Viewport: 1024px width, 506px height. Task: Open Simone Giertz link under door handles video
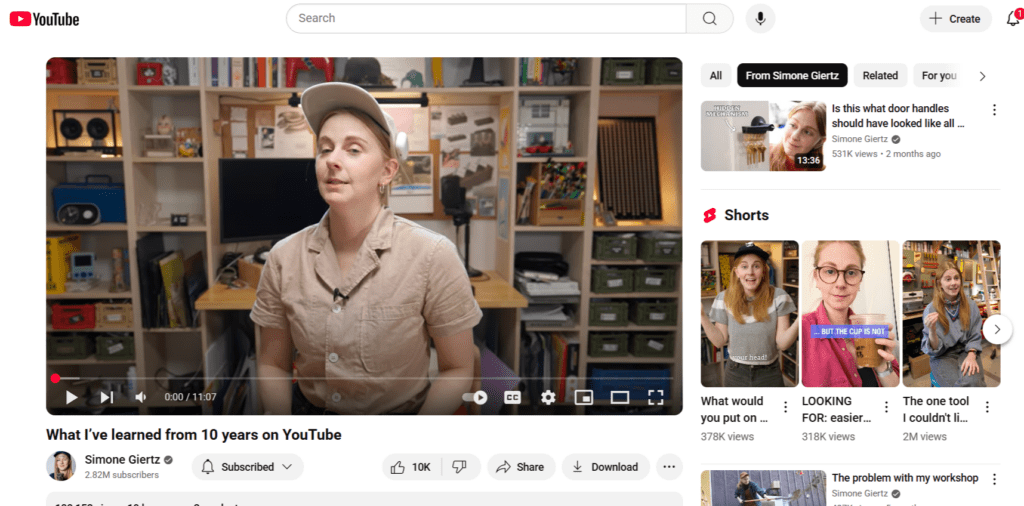tap(859, 139)
